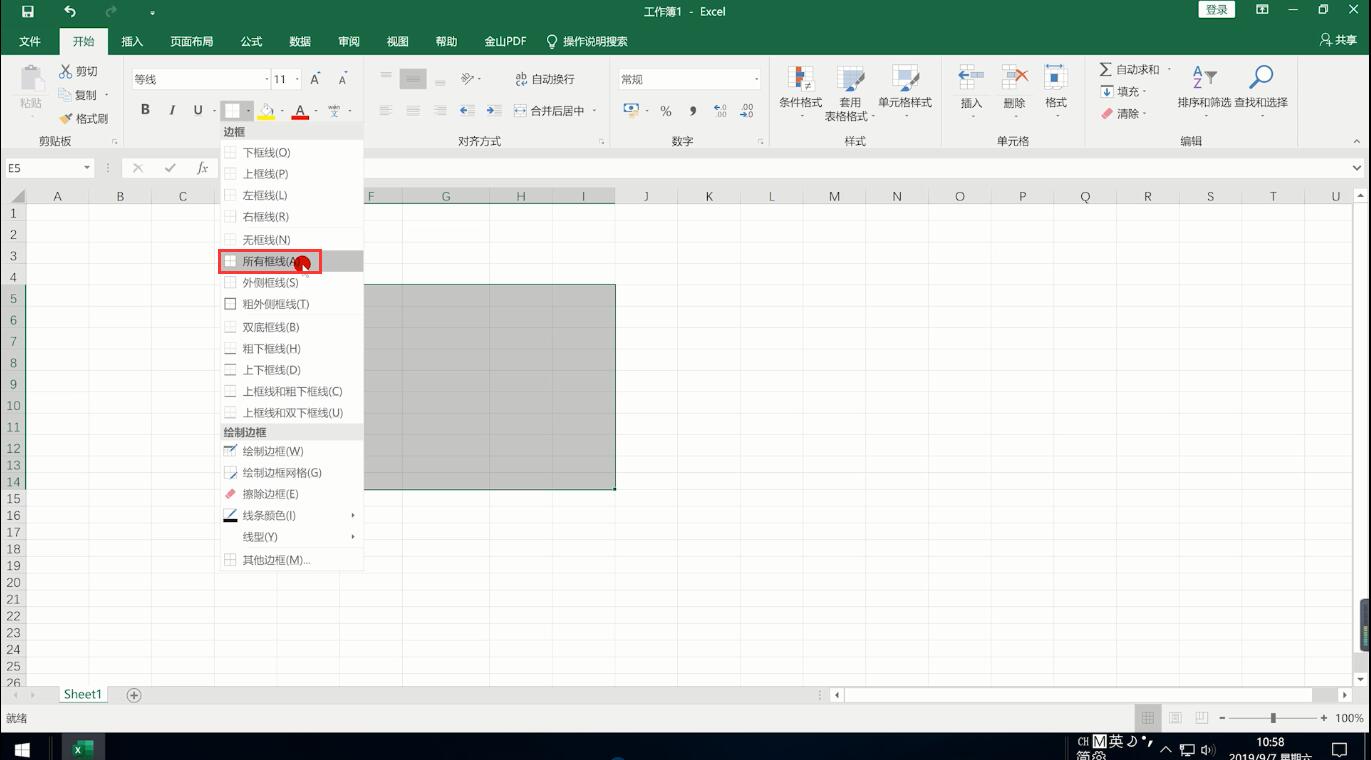Decrease font size icon
Image resolution: width=1371 pixels, height=760 pixels.
click(x=342, y=79)
